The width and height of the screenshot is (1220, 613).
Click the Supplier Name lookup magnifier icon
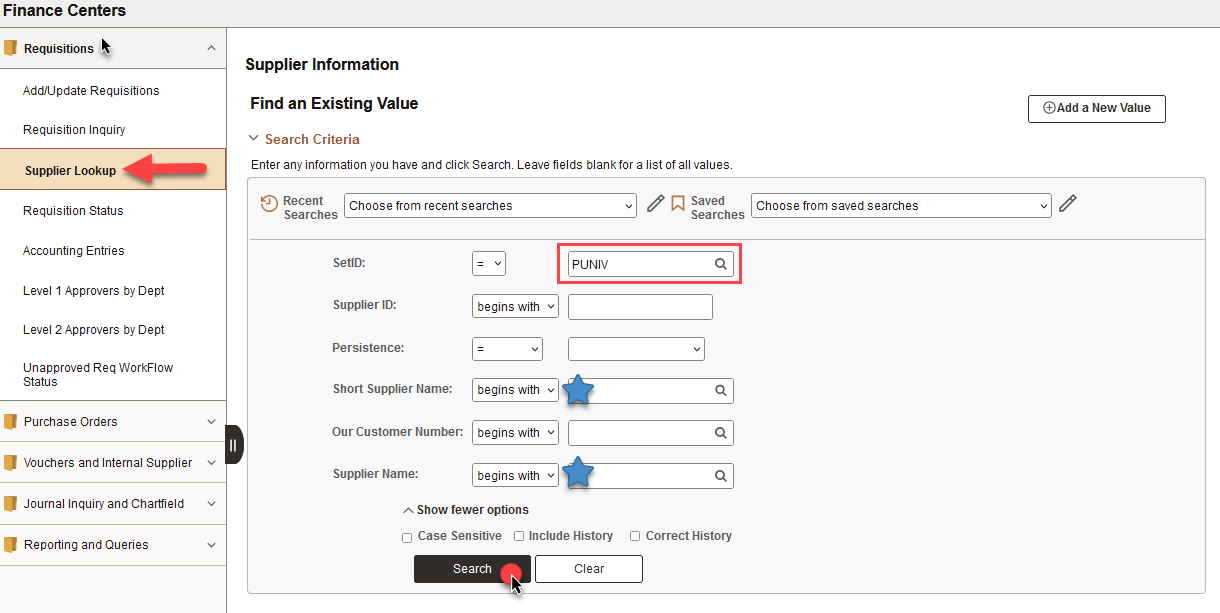point(720,476)
